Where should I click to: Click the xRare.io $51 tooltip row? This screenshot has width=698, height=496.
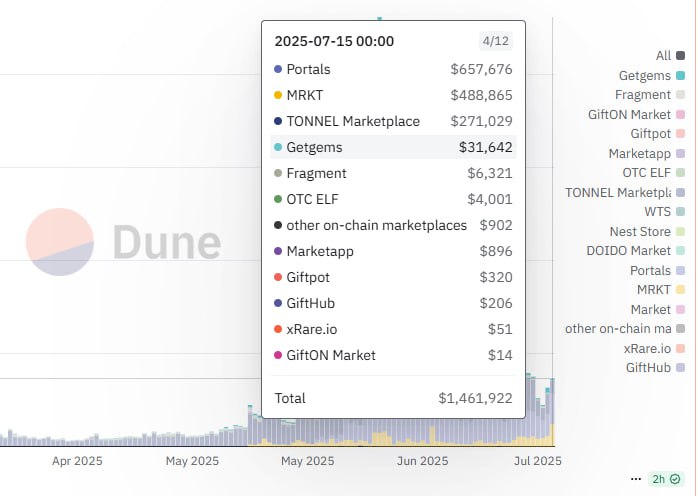click(393, 329)
